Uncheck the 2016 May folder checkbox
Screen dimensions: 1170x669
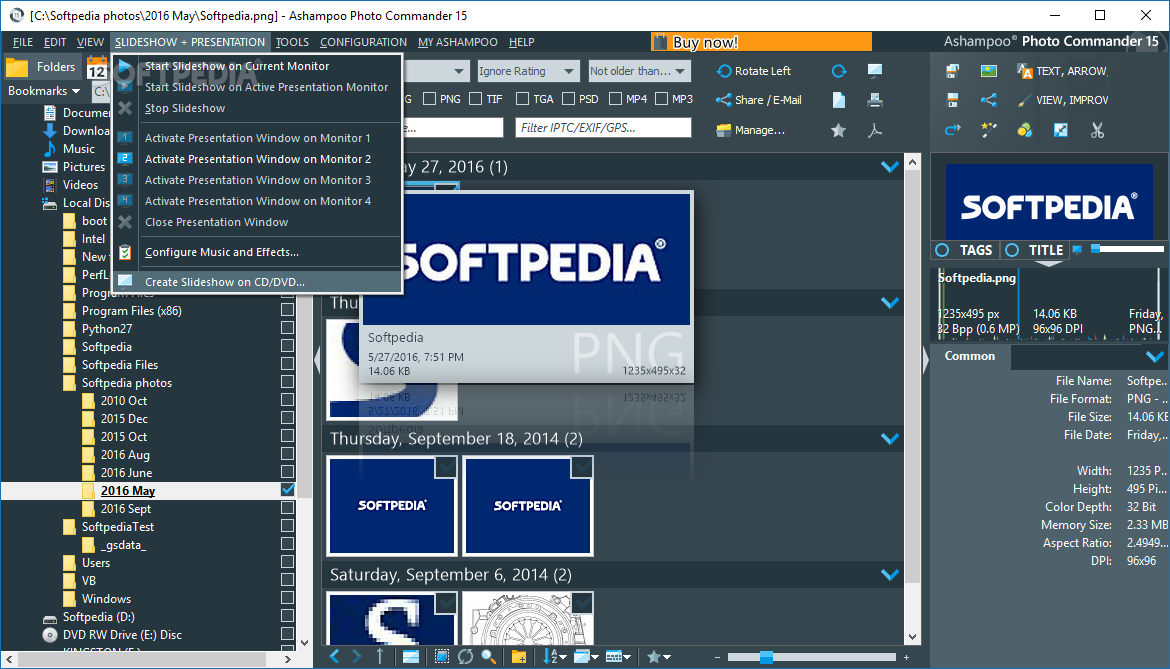(x=287, y=490)
